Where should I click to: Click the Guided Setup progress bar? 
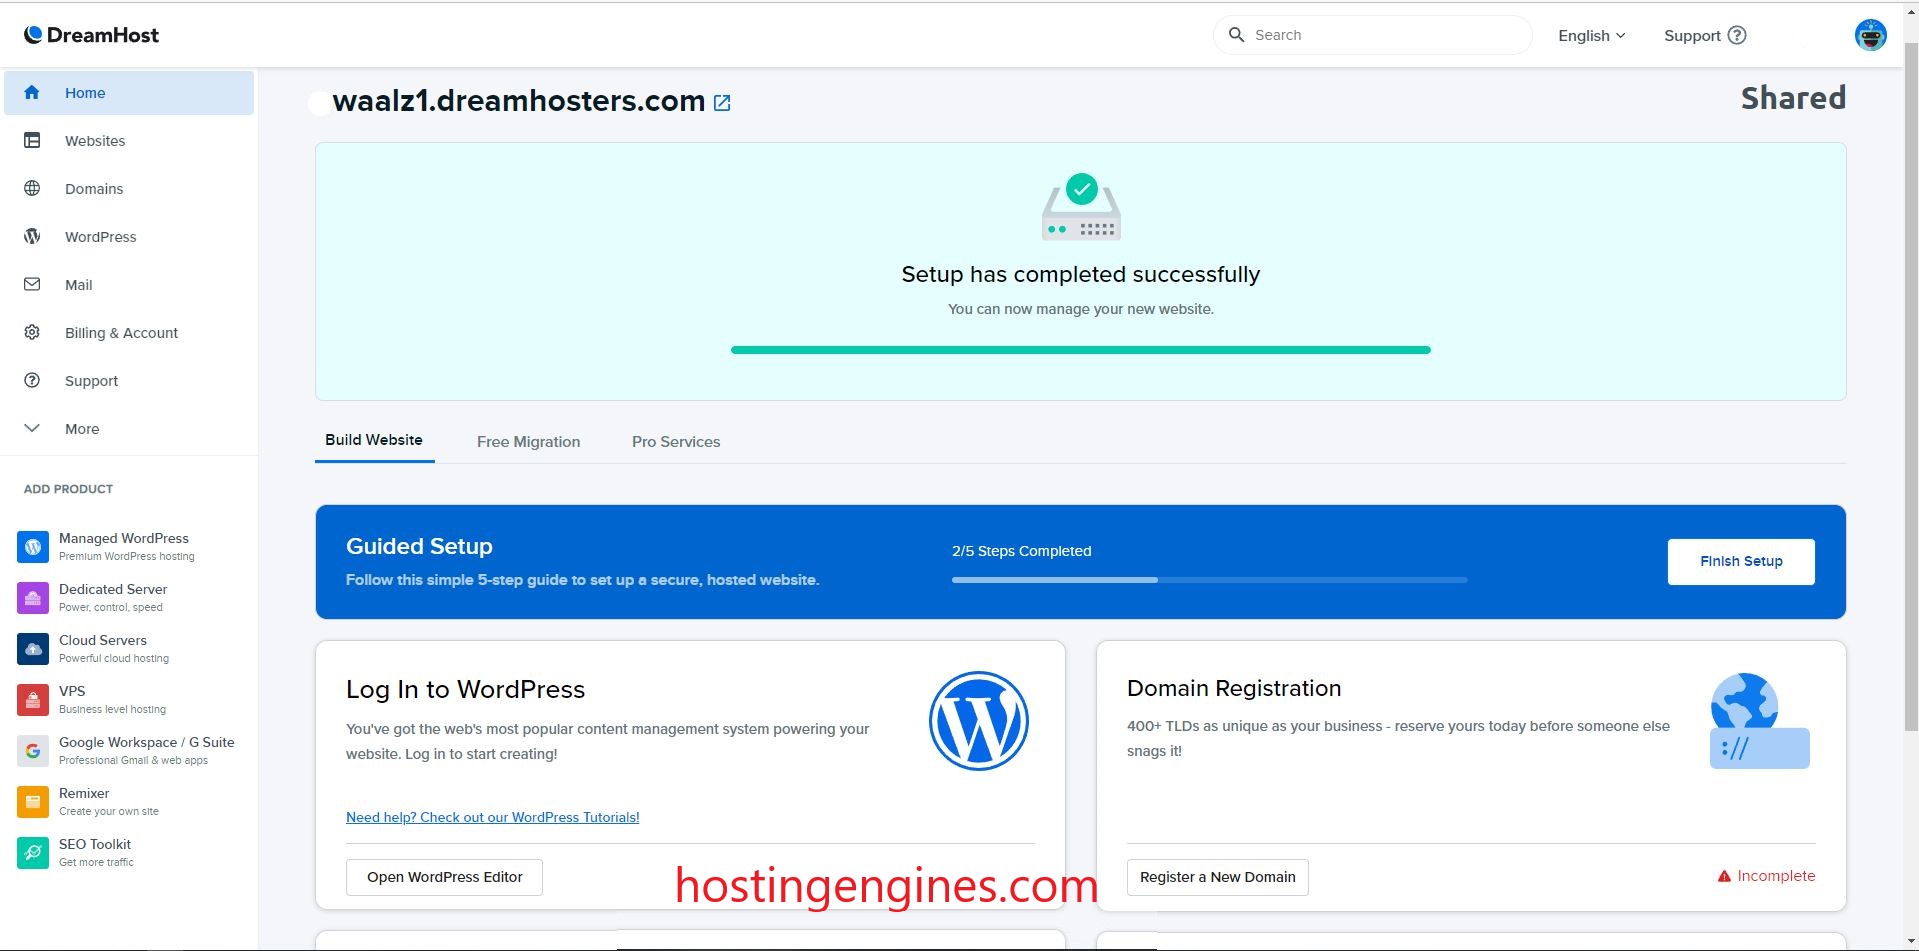[1208, 579]
